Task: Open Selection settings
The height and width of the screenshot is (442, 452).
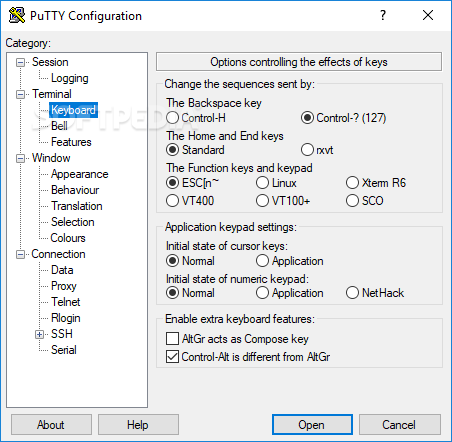Action: pos(72,222)
